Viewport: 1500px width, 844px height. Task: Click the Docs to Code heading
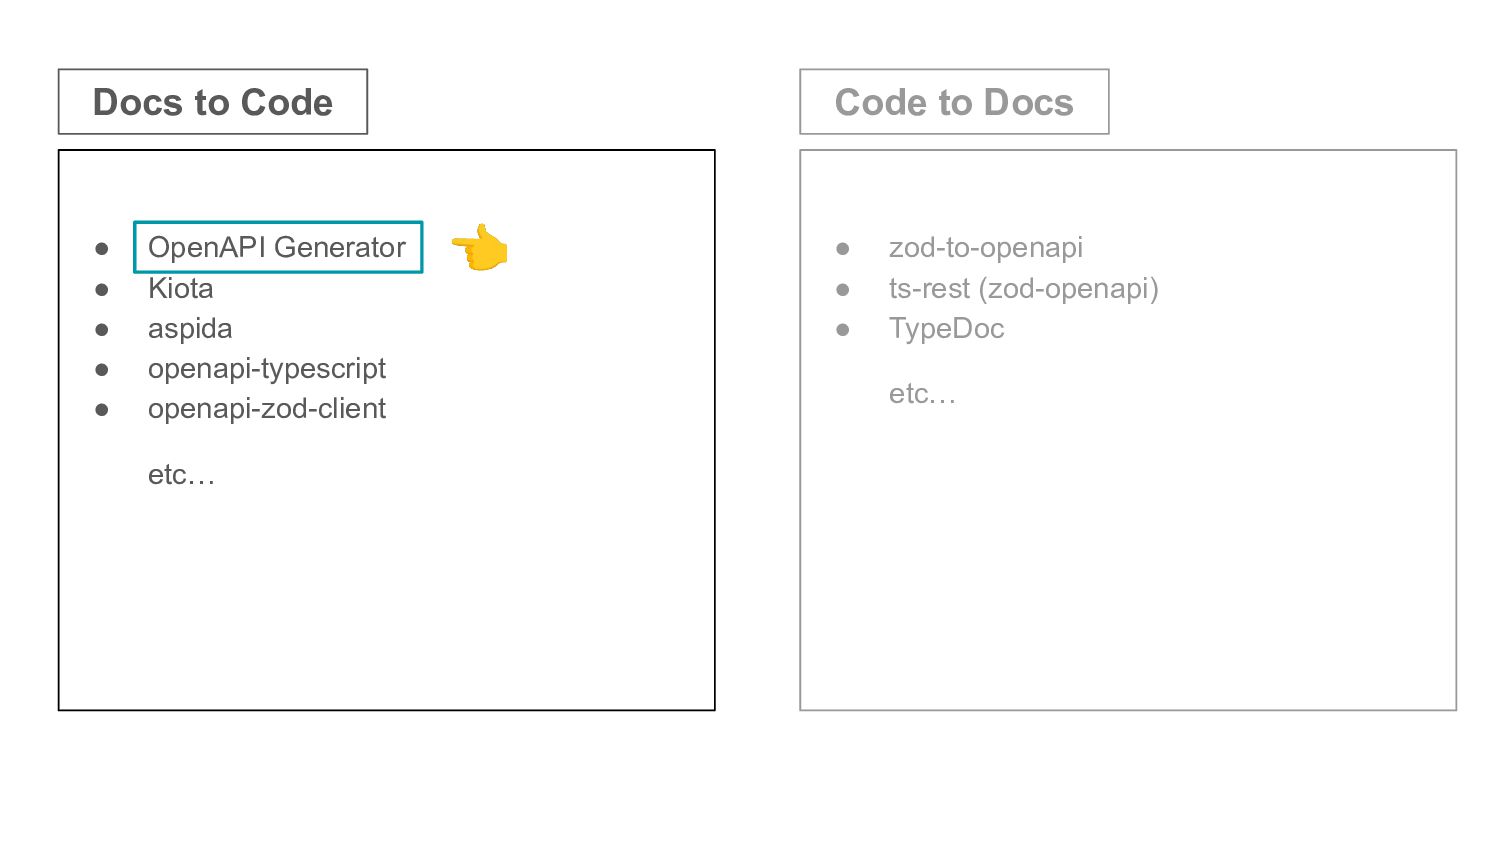click(x=213, y=102)
